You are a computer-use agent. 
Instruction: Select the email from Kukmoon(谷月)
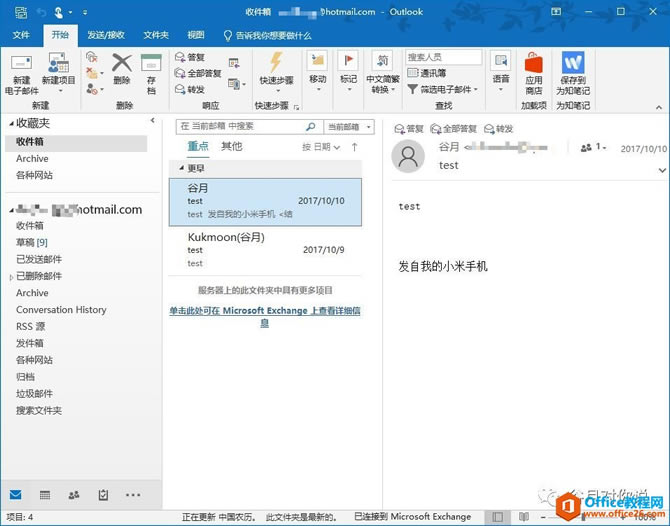(265, 250)
